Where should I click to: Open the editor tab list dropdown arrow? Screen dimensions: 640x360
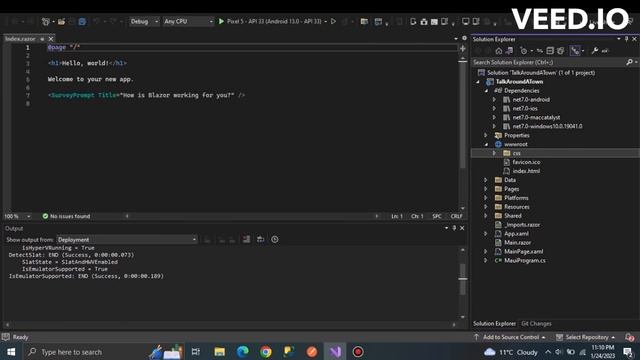(x=456, y=38)
